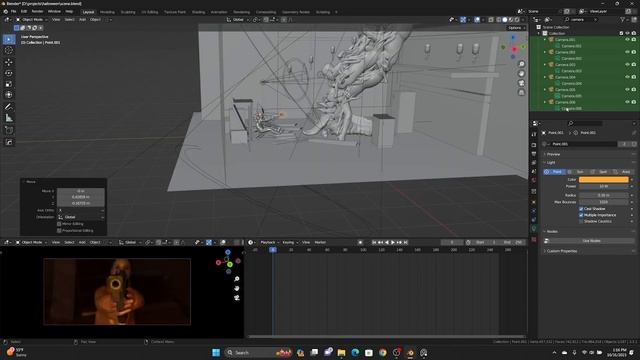This screenshot has width=640, height=360.
Task: Select the Scale tool in left toolbar
Action: (9, 84)
